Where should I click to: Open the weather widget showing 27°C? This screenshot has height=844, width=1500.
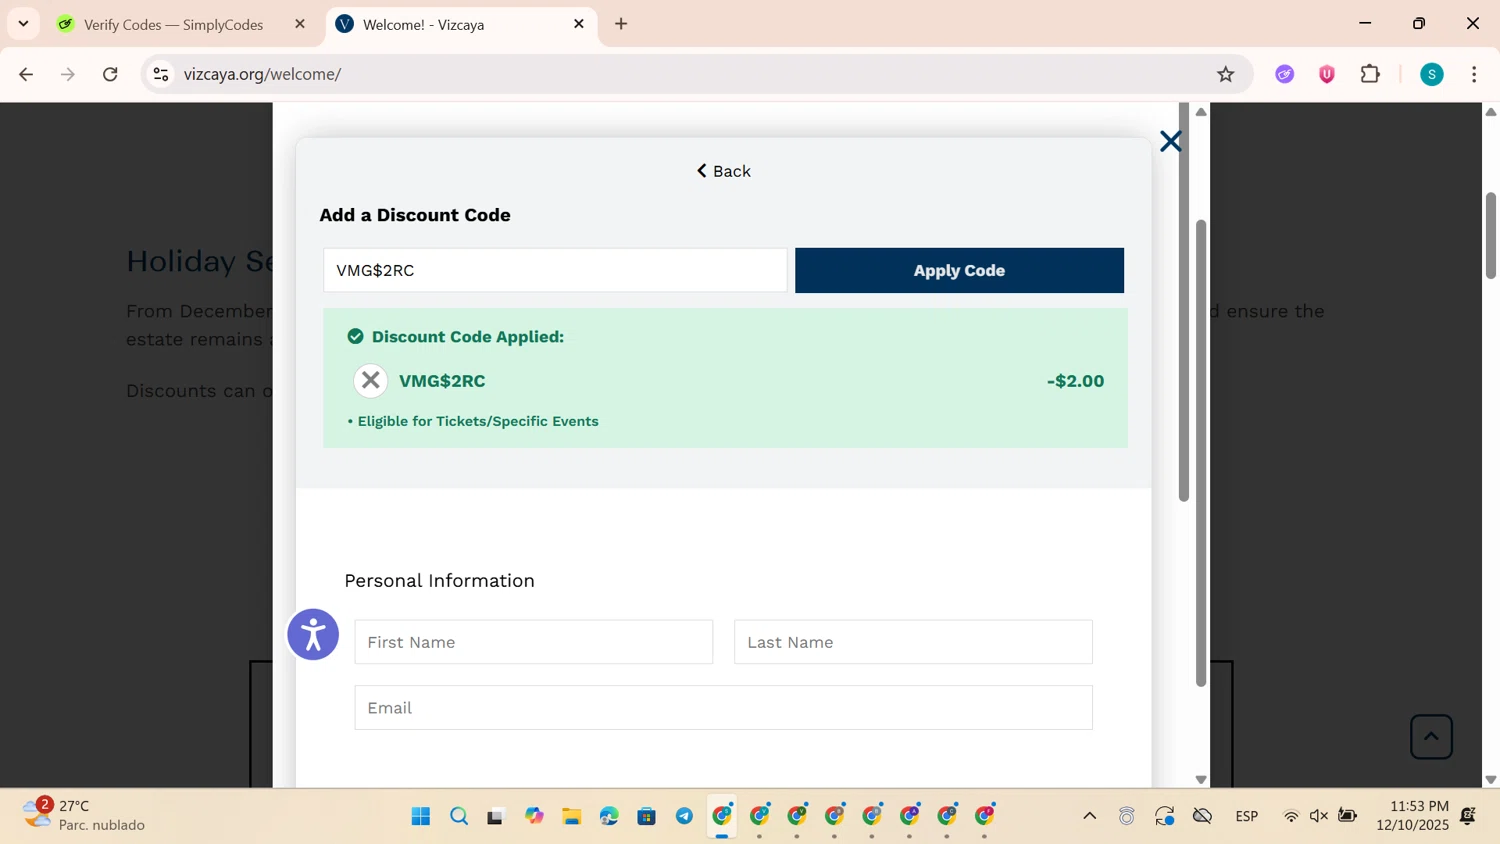pyautogui.click(x=84, y=815)
